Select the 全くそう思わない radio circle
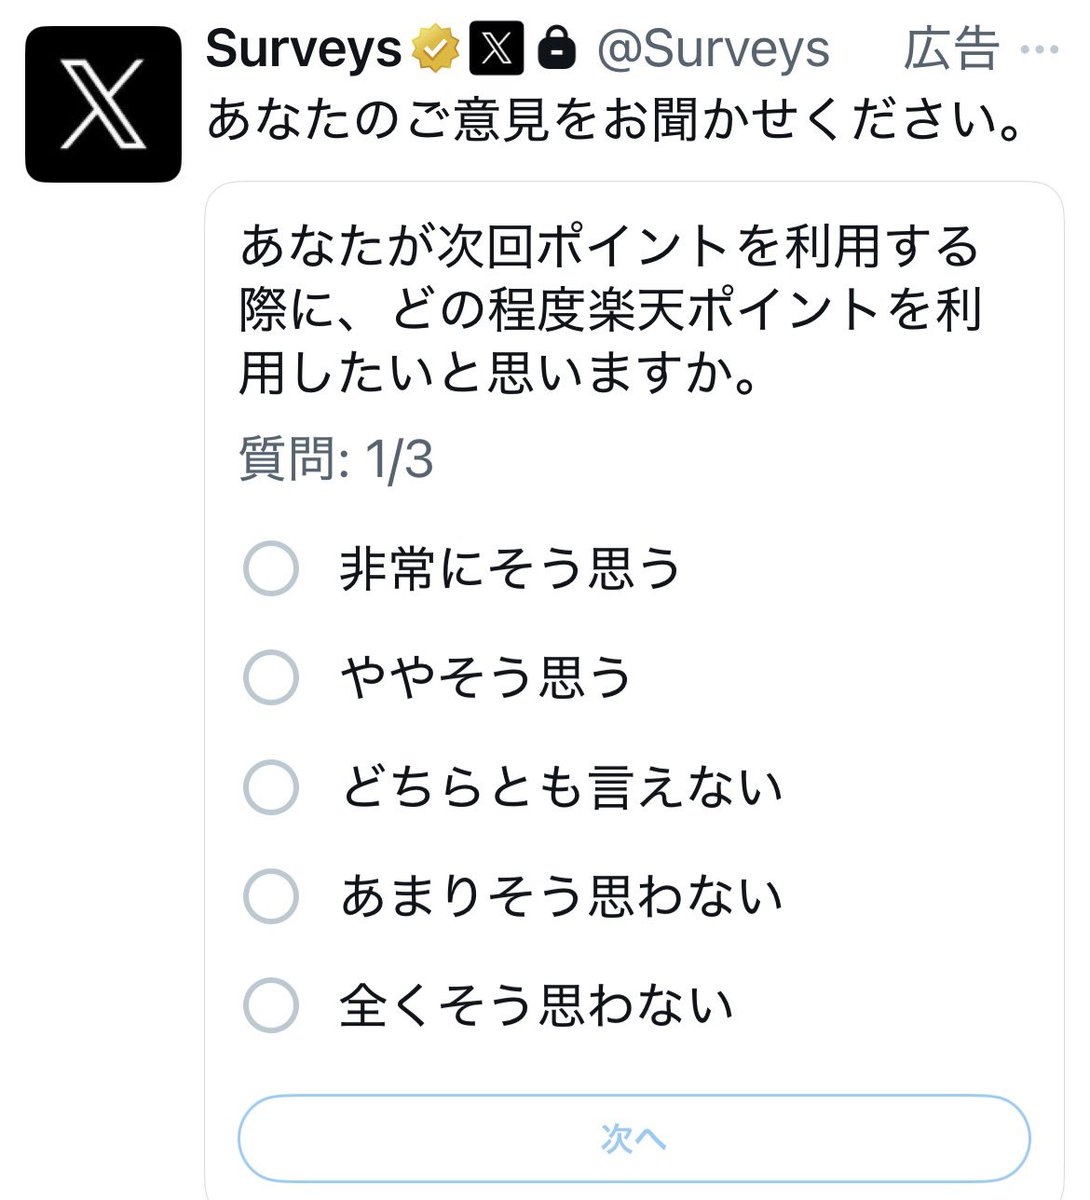Viewport: 1090px width, 1200px height. point(271,1004)
